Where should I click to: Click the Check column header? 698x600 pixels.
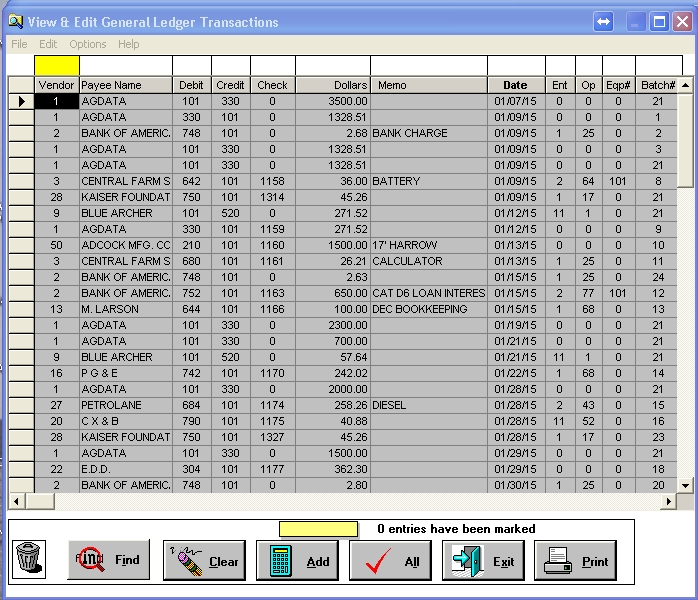click(x=272, y=85)
